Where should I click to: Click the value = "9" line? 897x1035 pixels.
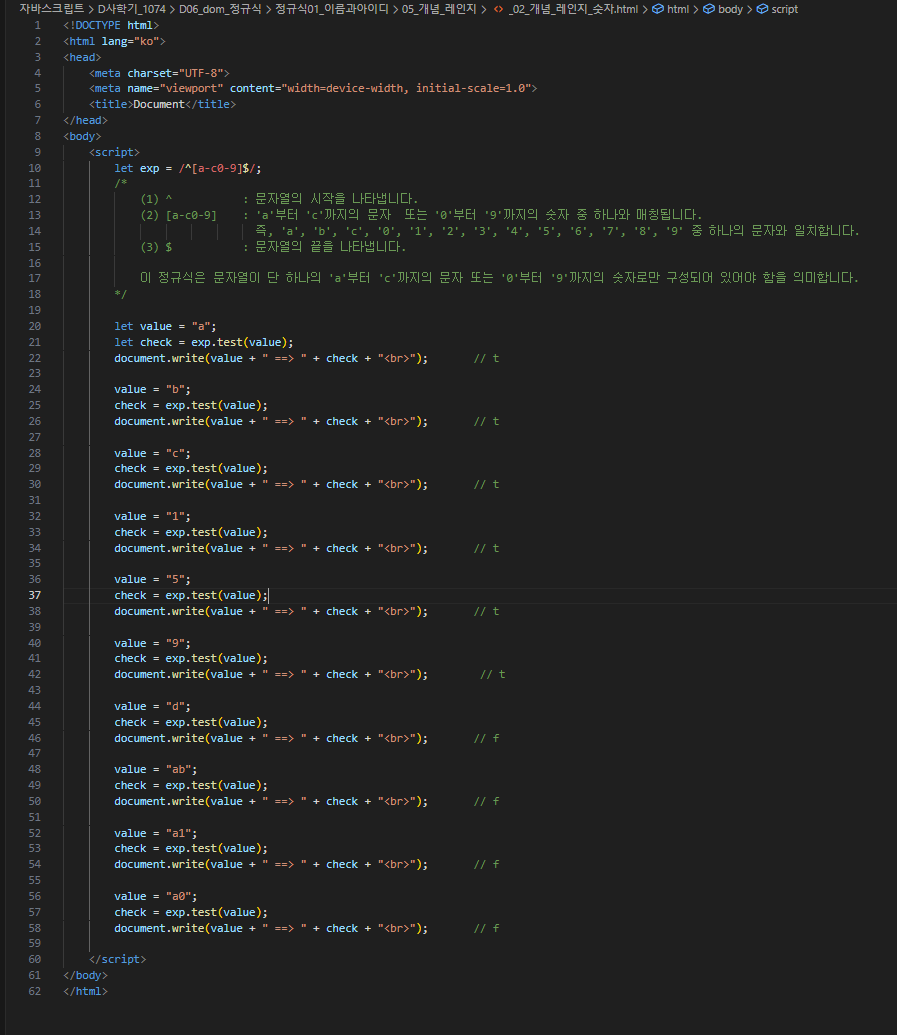(x=152, y=643)
